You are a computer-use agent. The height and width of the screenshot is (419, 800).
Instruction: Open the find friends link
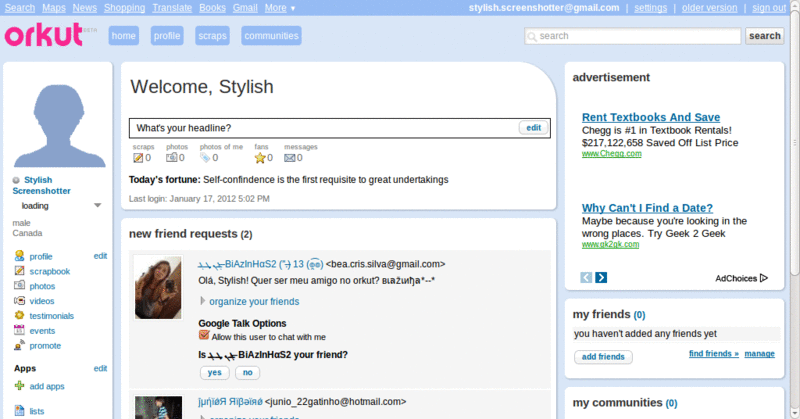coord(714,354)
